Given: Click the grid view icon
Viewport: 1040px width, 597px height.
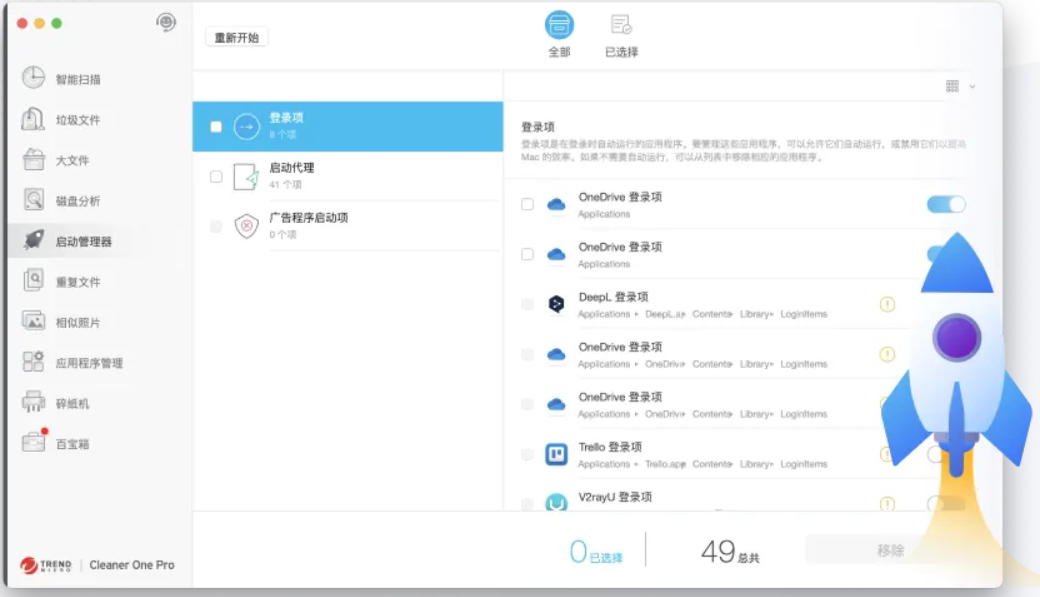Looking at the screenshot, I should [952, 86].
